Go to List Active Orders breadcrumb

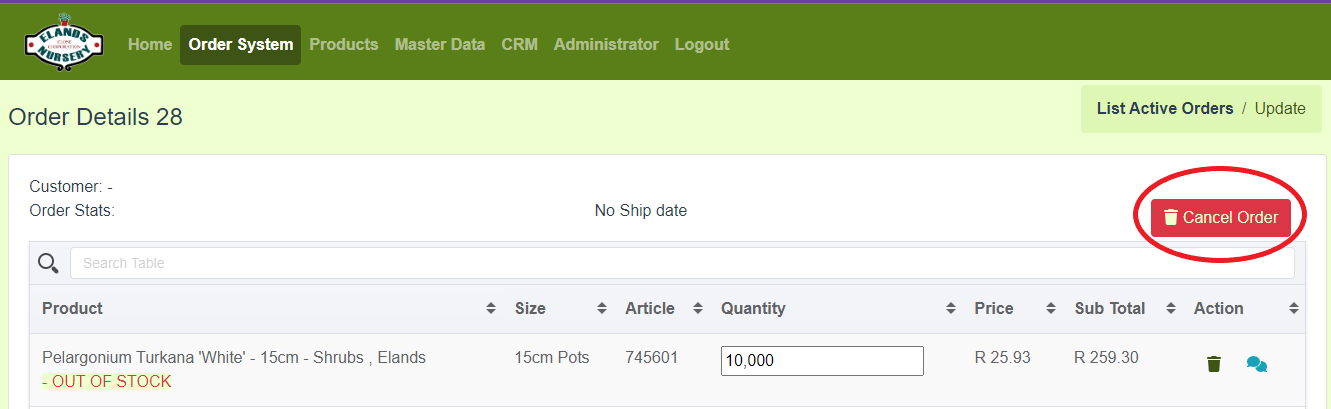click(1165, 109)
